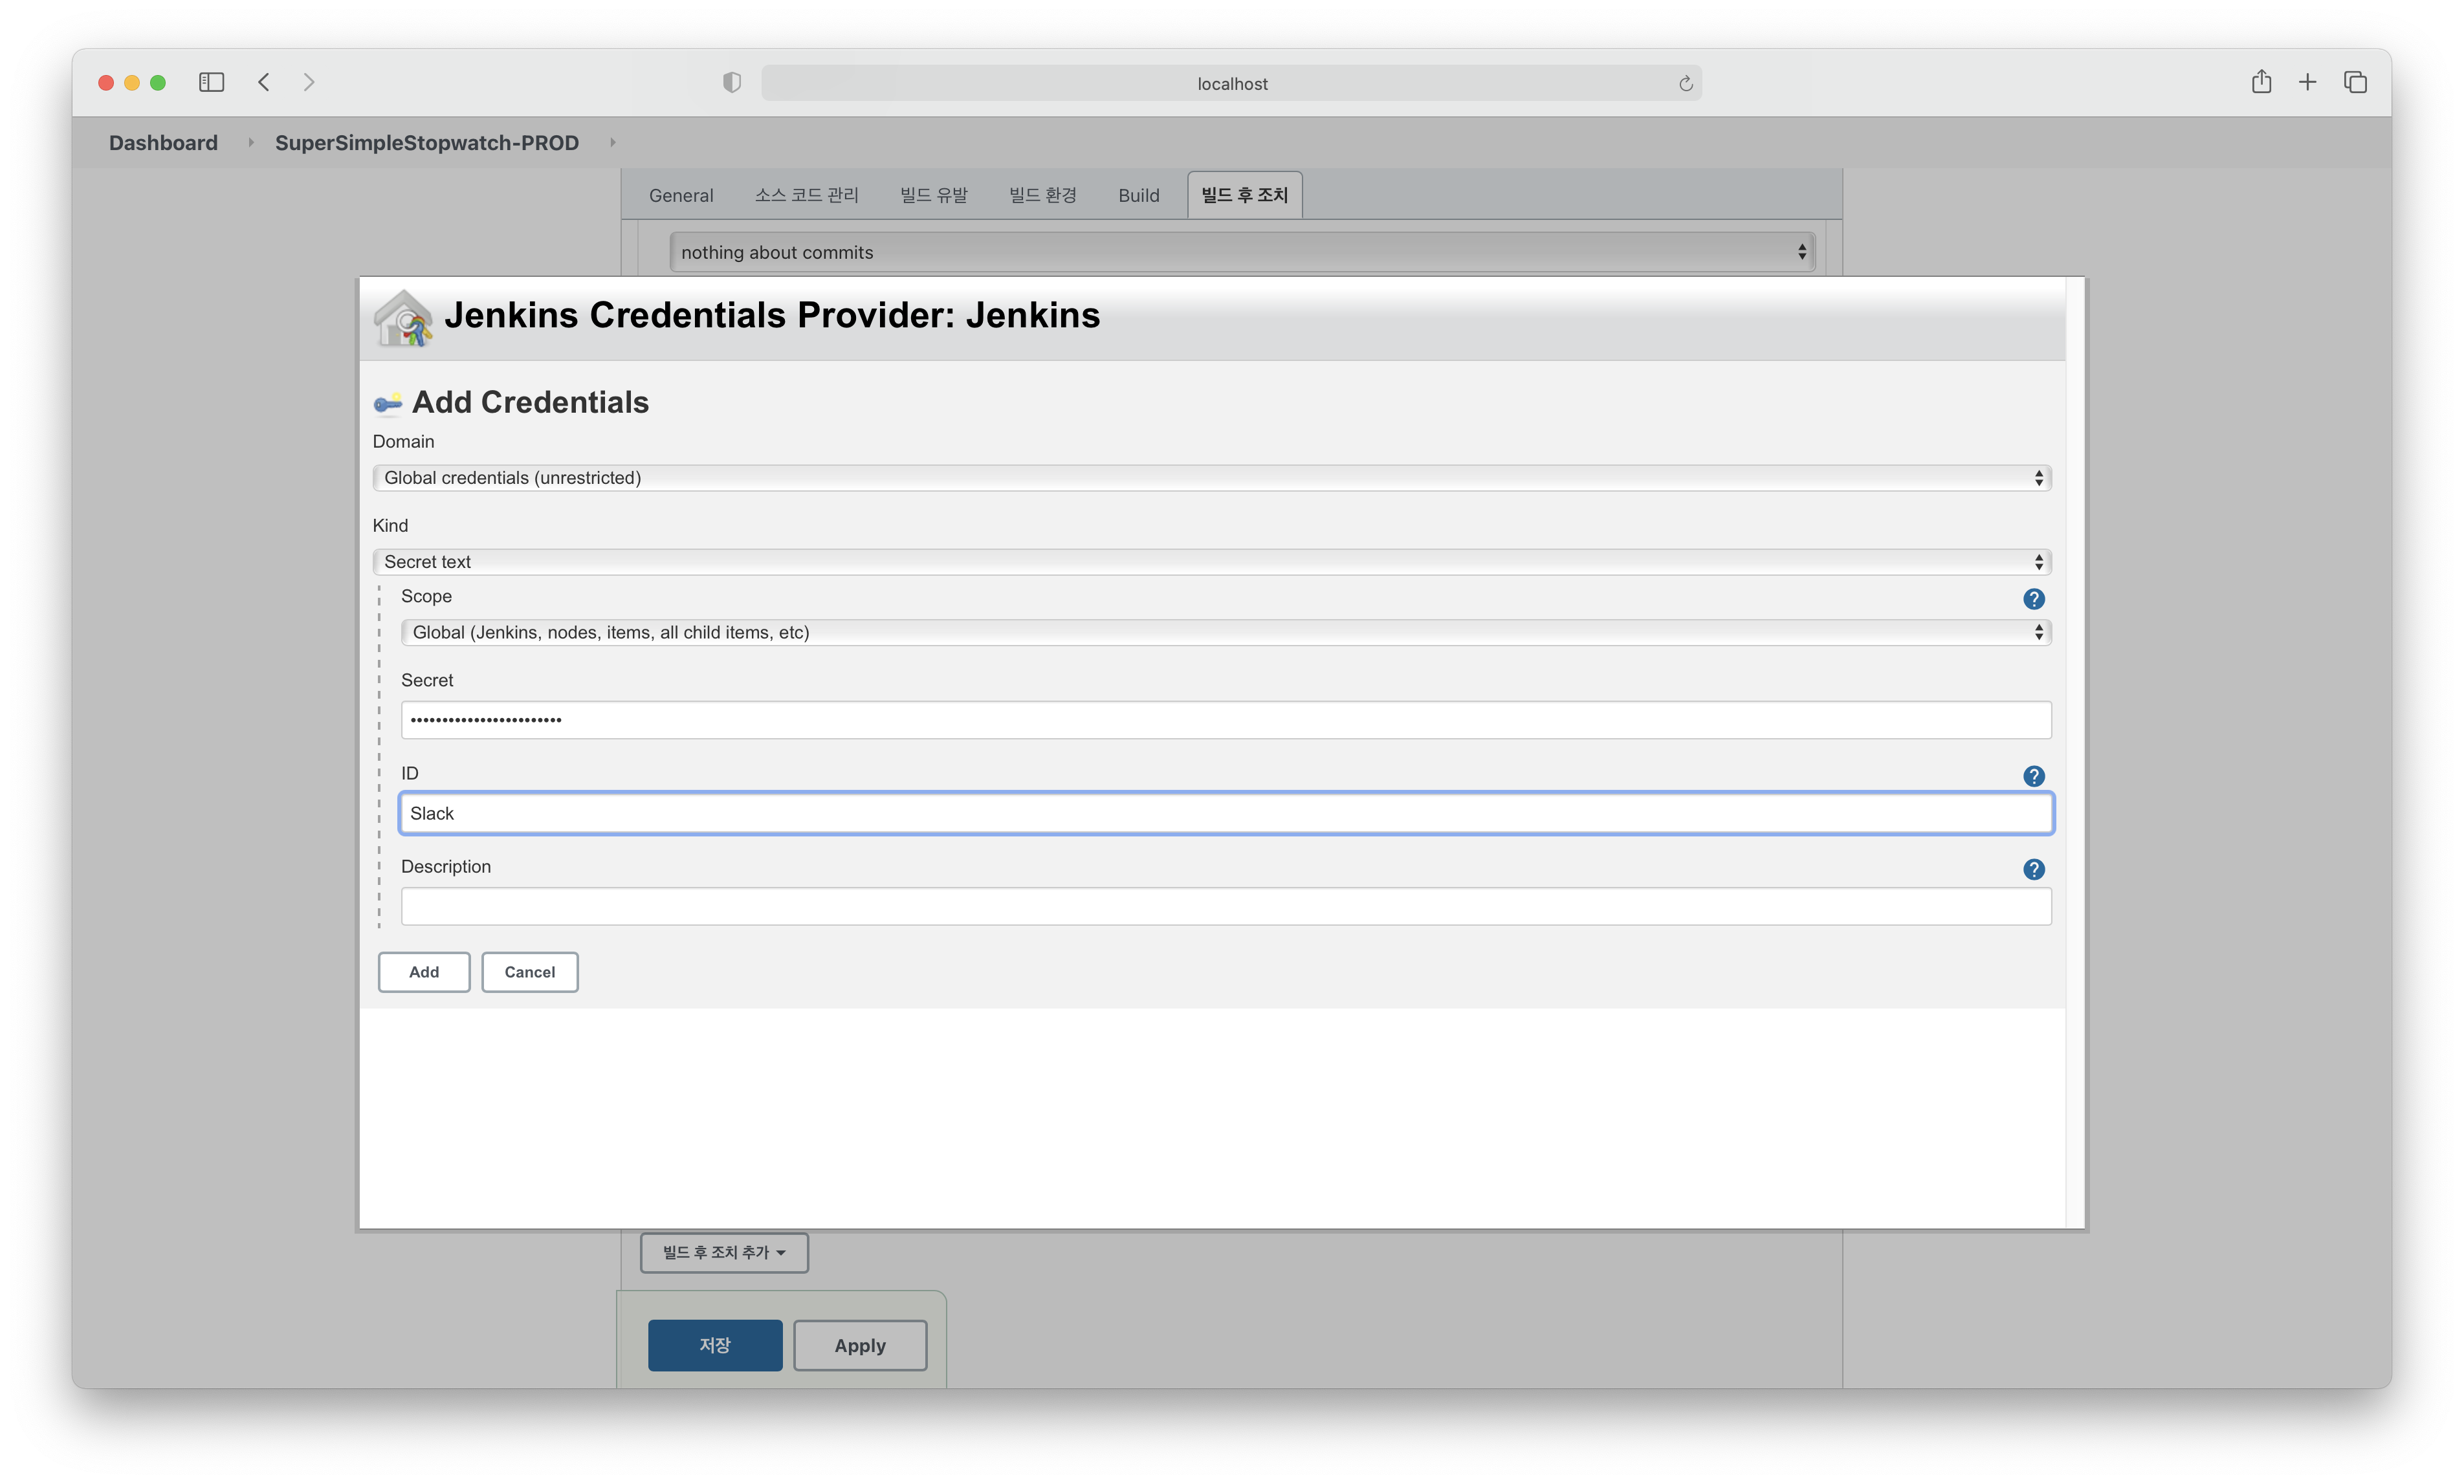This screenshot has width=2464, height=1484.
Task: Click the Dashboard breadcrumb link
Action: tap(163, 143)
